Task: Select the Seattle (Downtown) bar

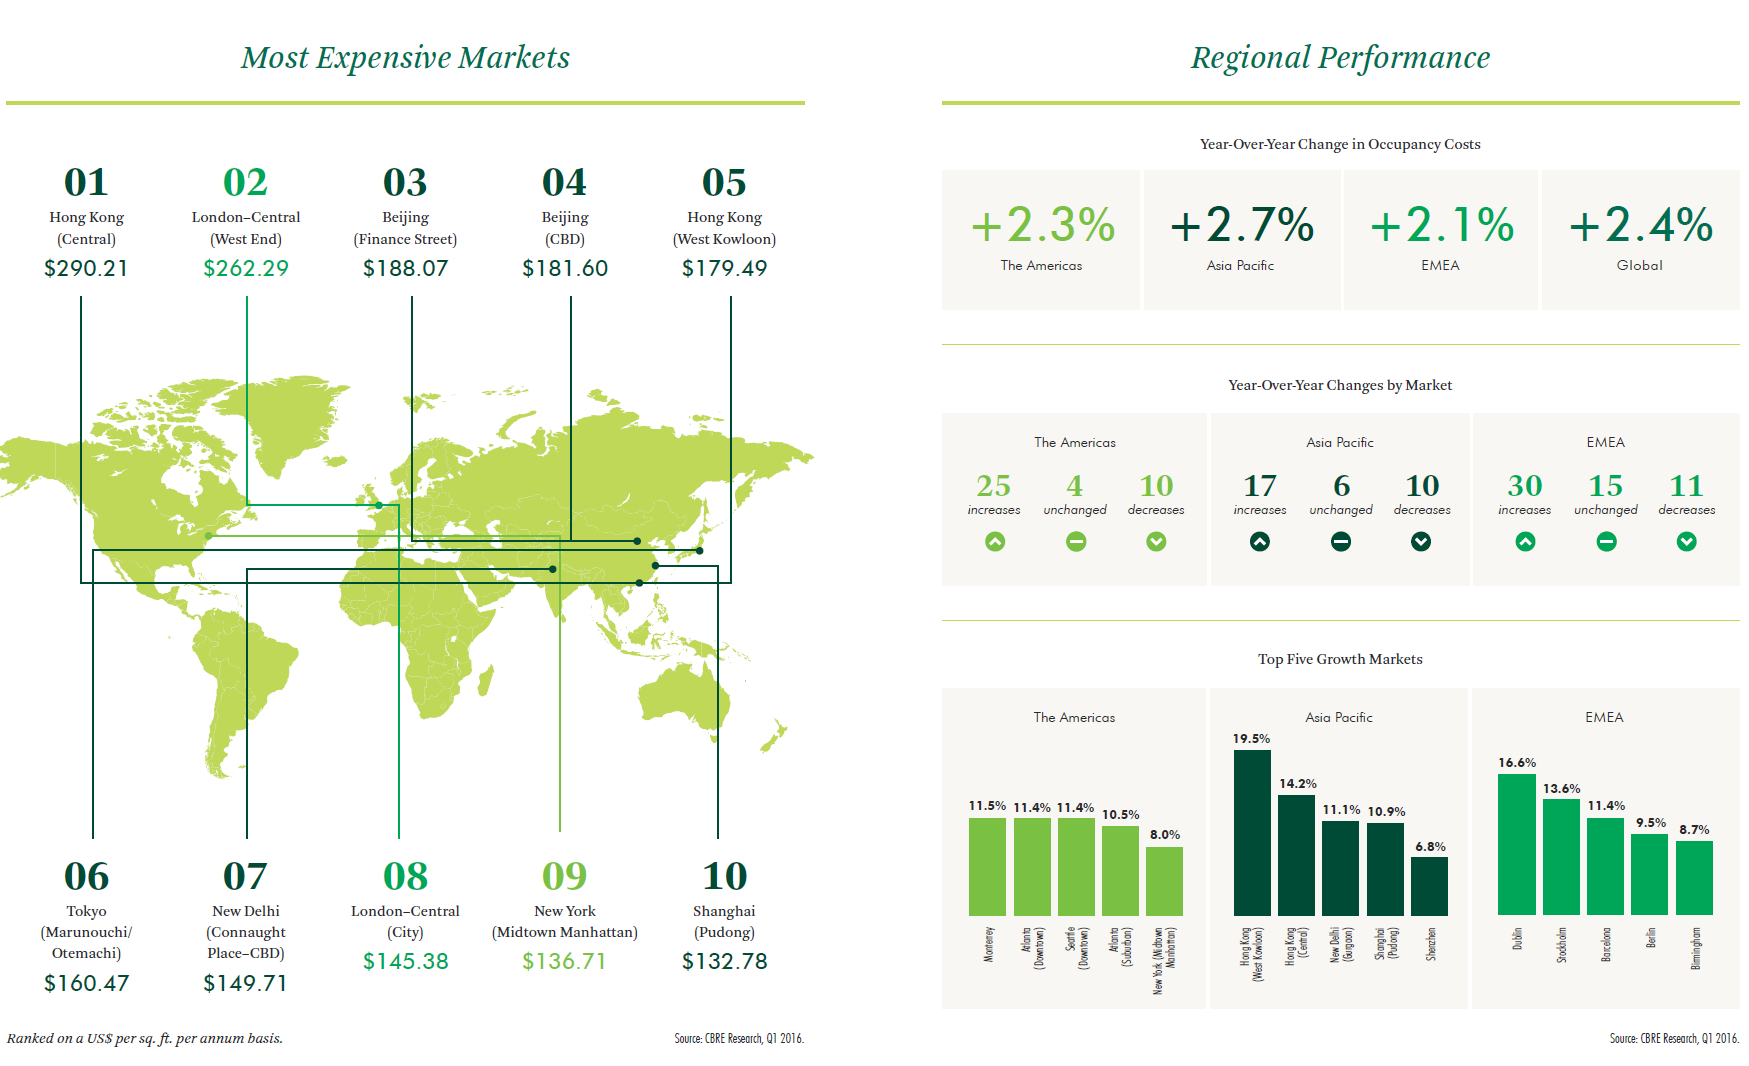Action: (x=1076, y=867)
